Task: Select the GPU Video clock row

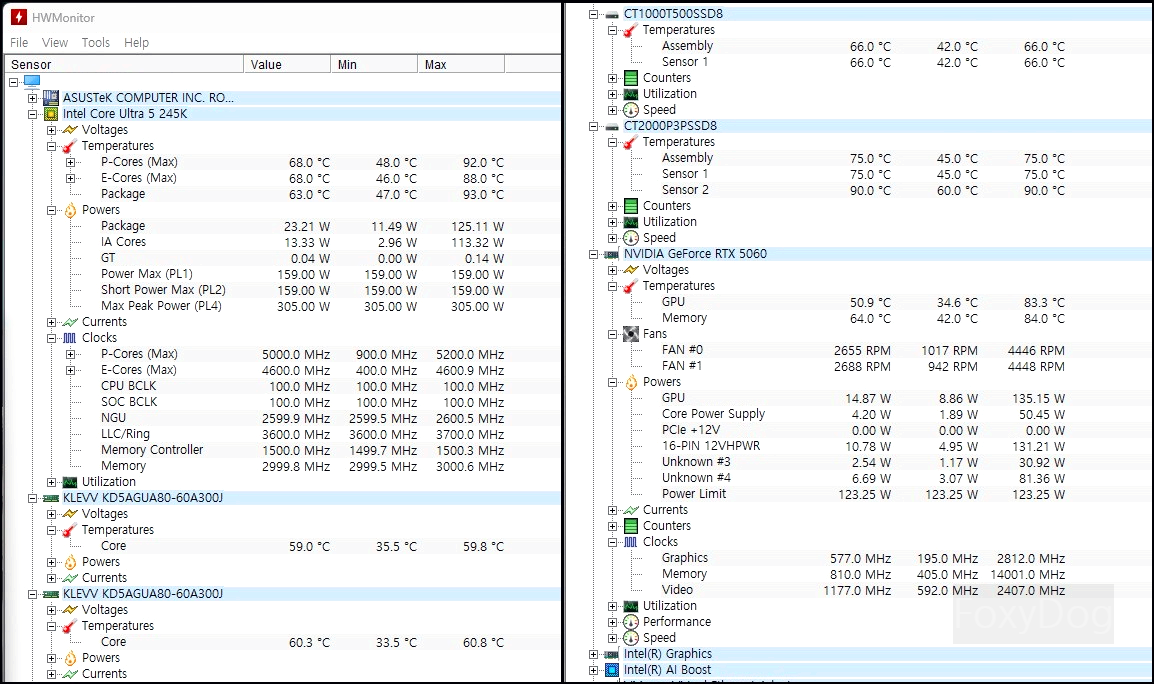Action: [863, 590]
